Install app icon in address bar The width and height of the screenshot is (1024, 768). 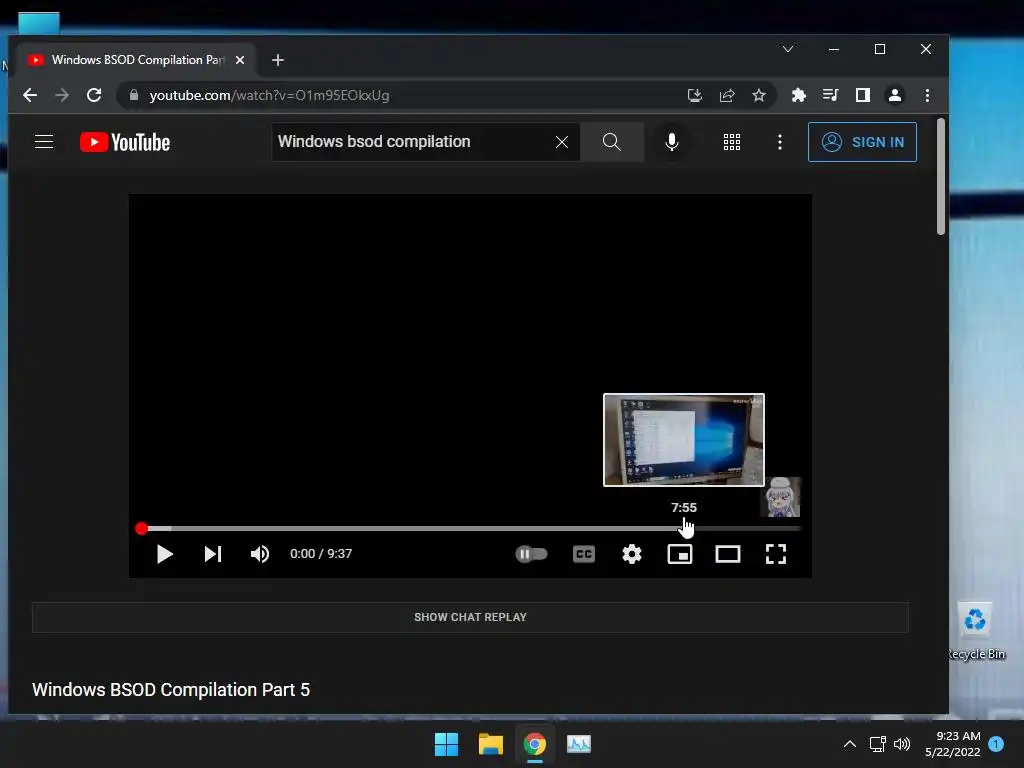pos(695,95)
